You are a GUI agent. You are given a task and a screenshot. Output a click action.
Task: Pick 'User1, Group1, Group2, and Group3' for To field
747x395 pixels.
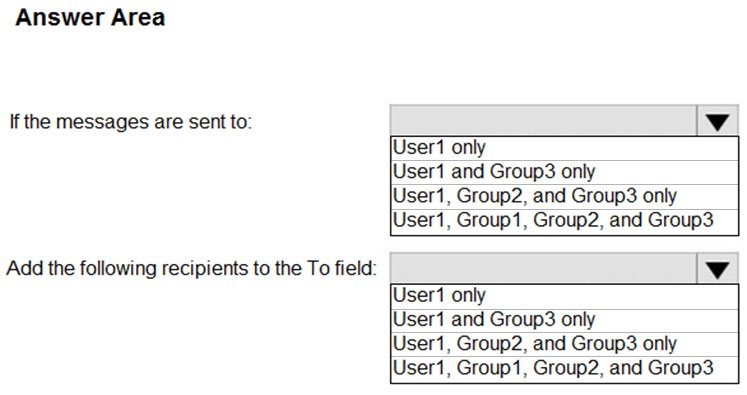pyautogui.click(x=565, y=369)
